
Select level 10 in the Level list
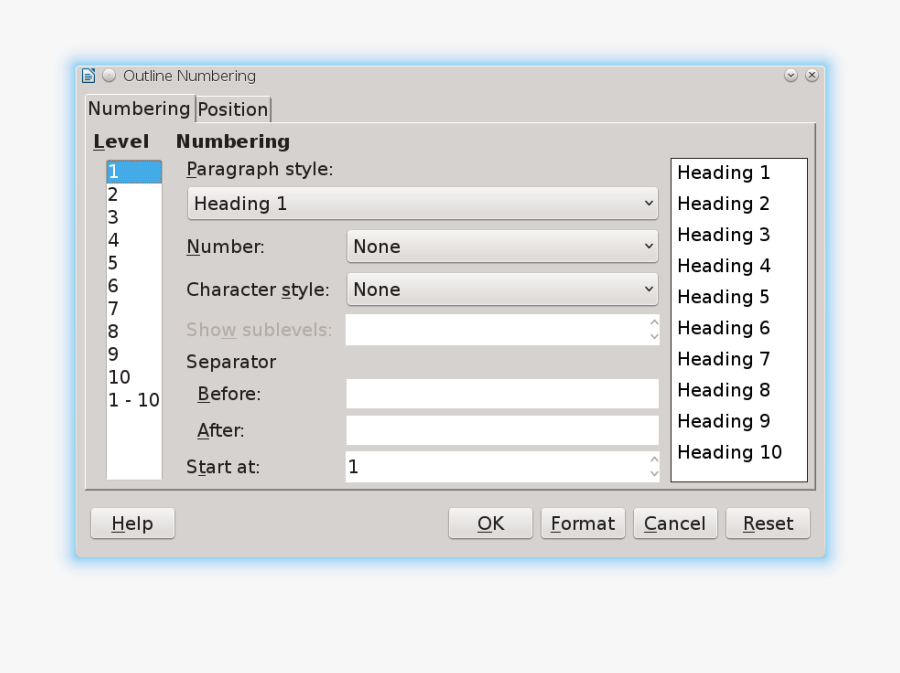click(120, 377)
